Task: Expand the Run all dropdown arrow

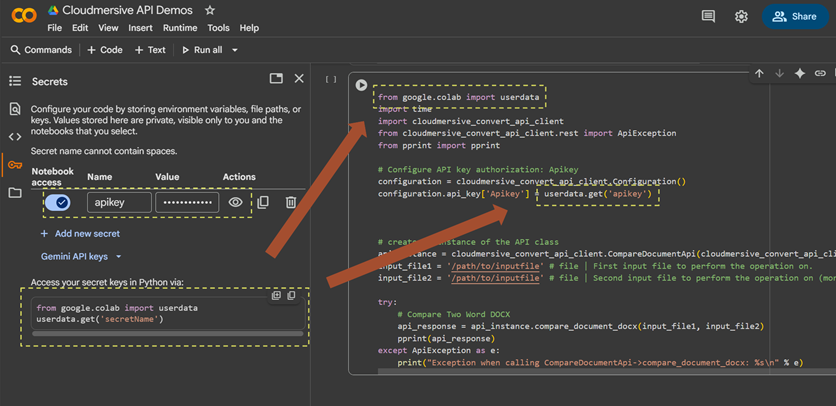Action: (x=235, y=50)
